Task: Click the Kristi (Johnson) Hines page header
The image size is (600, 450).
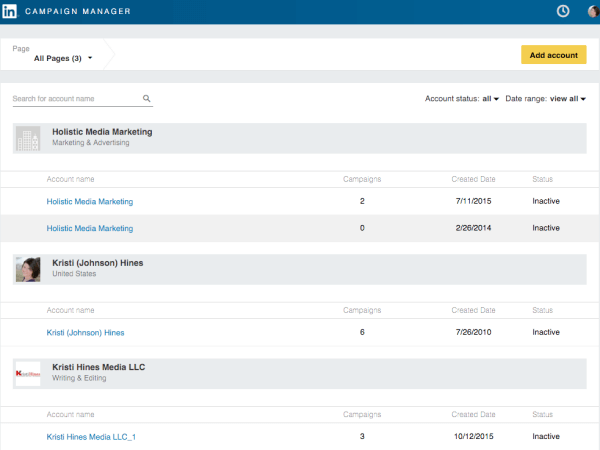Action: coord(300,269)
